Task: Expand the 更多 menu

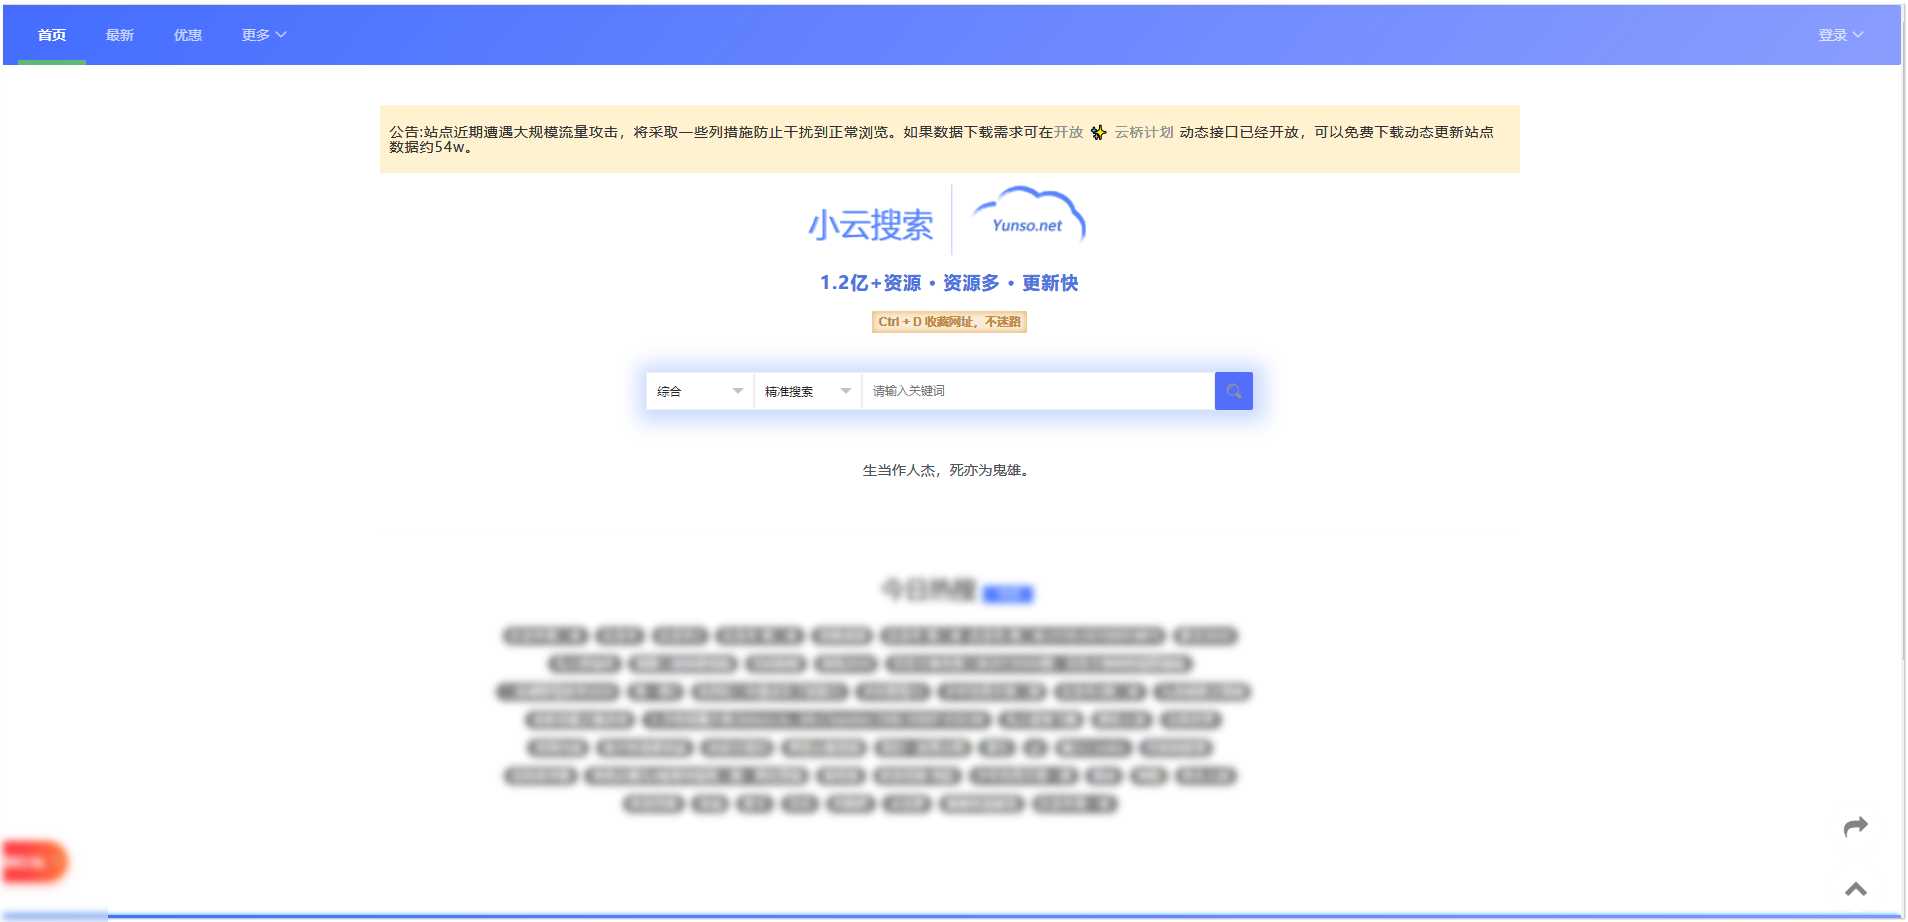Action: (264, 35)
